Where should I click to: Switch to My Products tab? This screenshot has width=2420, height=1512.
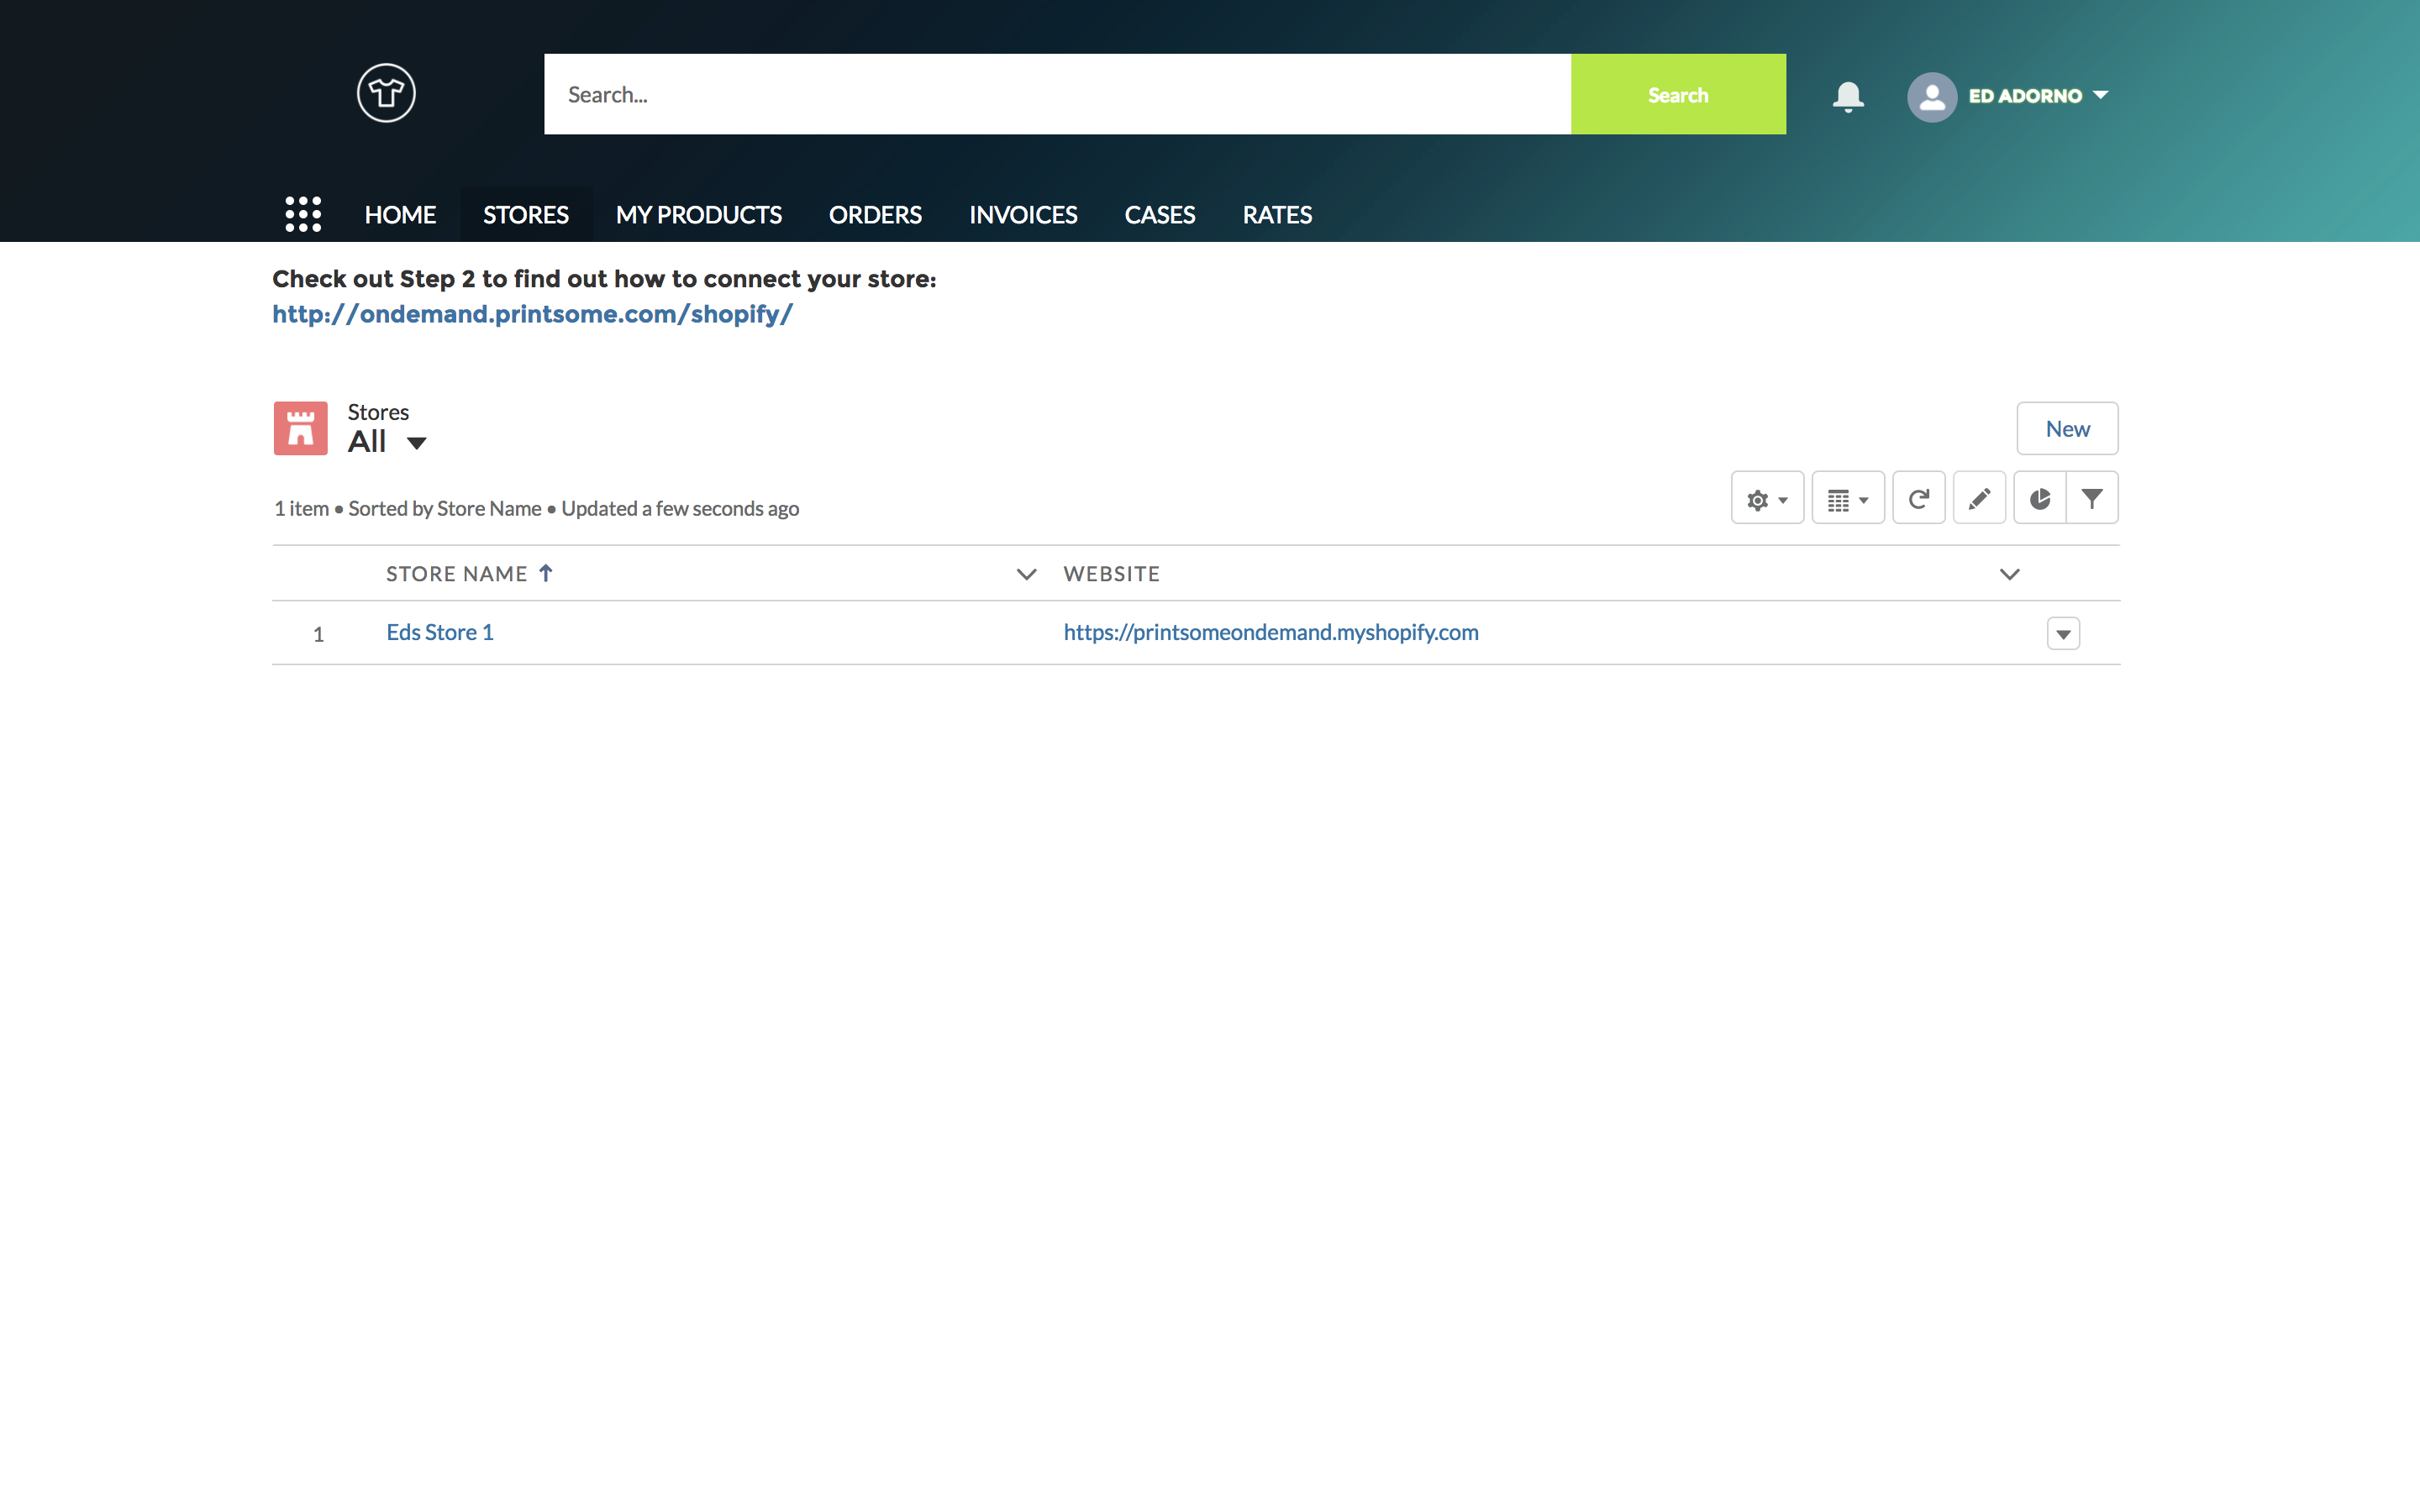tap(698, 214)
